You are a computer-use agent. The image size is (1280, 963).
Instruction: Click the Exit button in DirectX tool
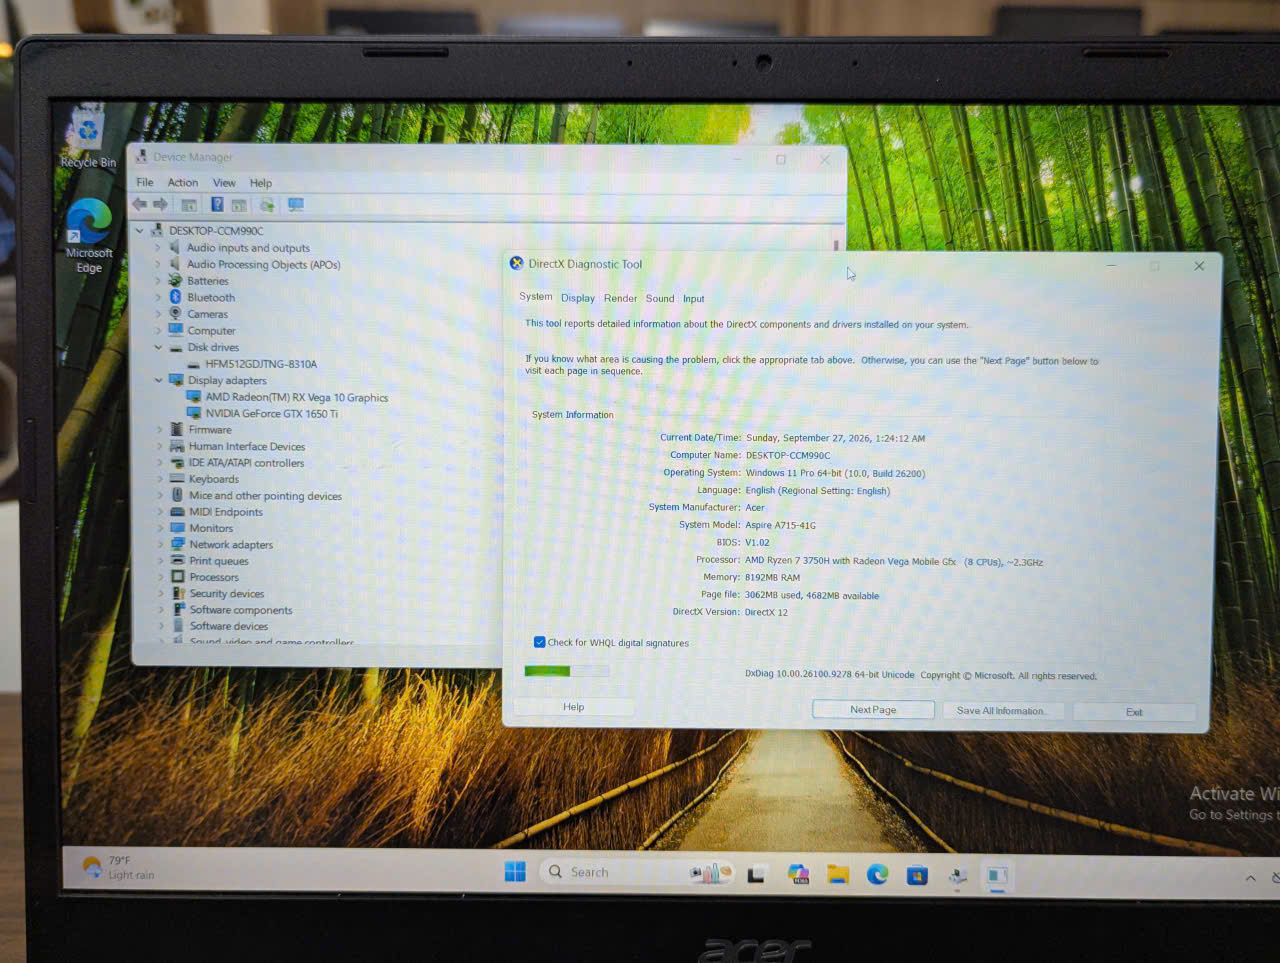coord(1134,712)
